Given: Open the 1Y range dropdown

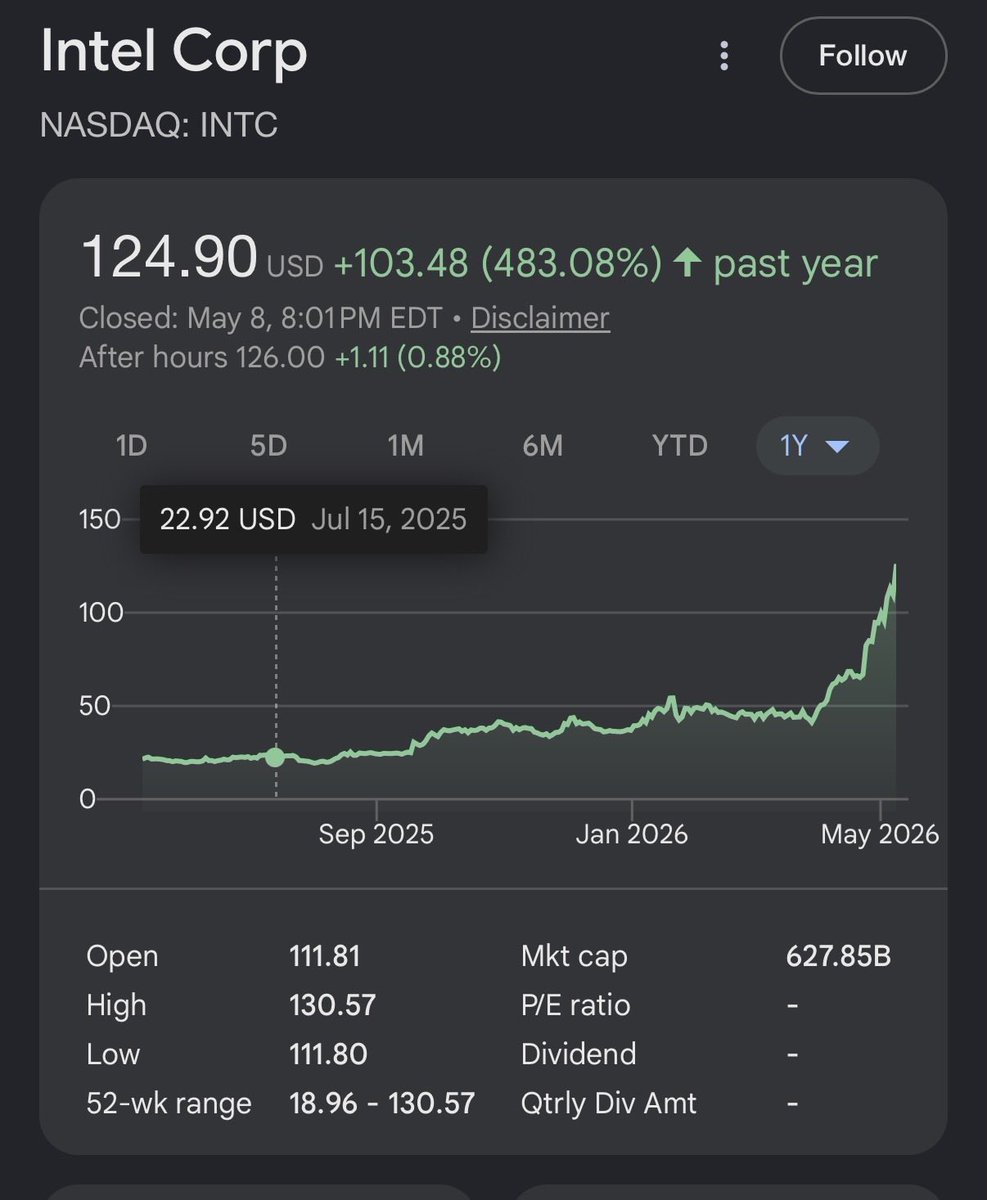Looking at the screenshot, I should coord(816,445).
